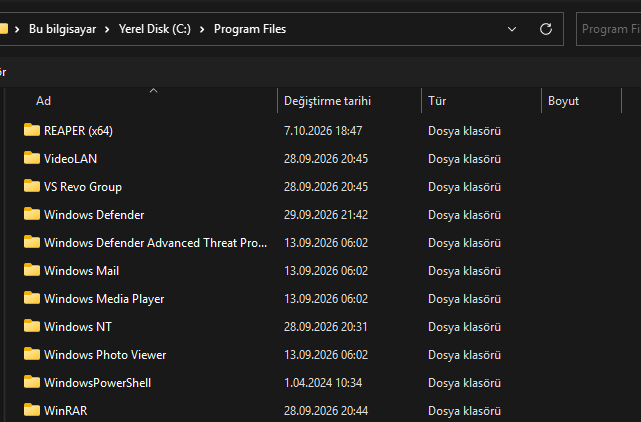Click the VS Revo Group folder icon
The width and height of the screenshot is (641, 422).
pos(31,186)
